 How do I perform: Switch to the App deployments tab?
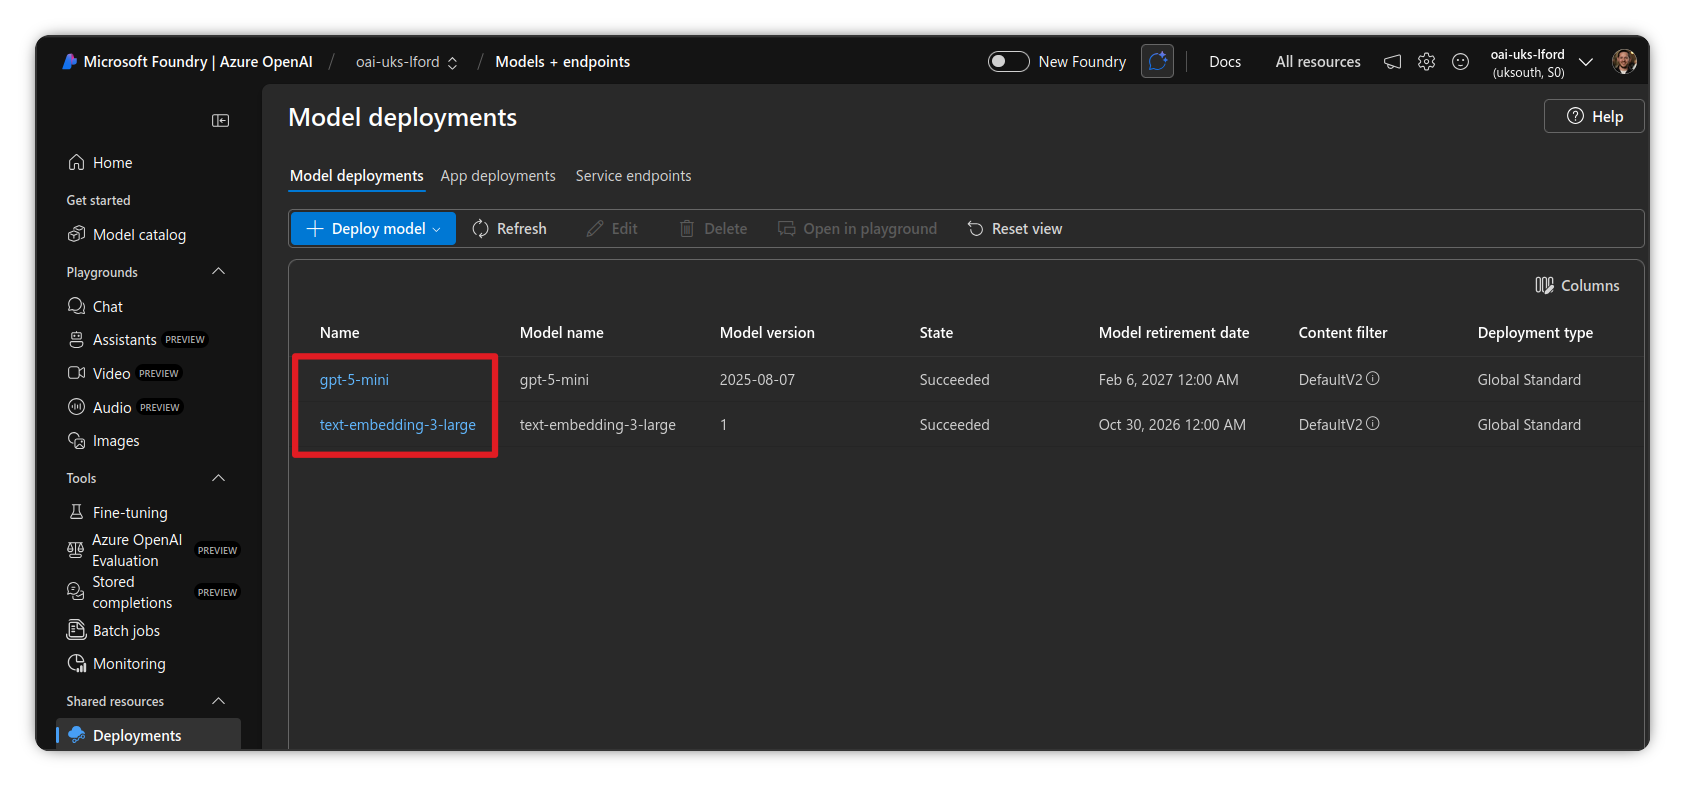pos(497,176)
